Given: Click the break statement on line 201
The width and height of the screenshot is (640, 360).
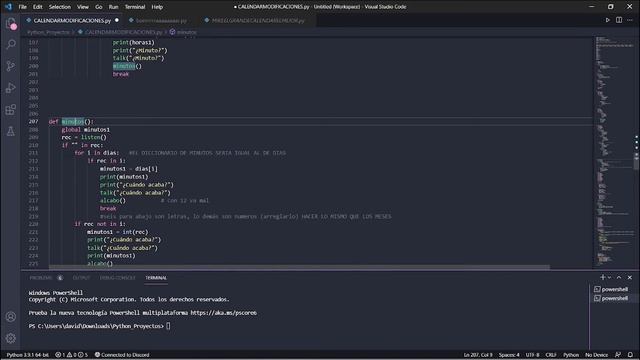Looking at the screenshot, I should 121,74.
